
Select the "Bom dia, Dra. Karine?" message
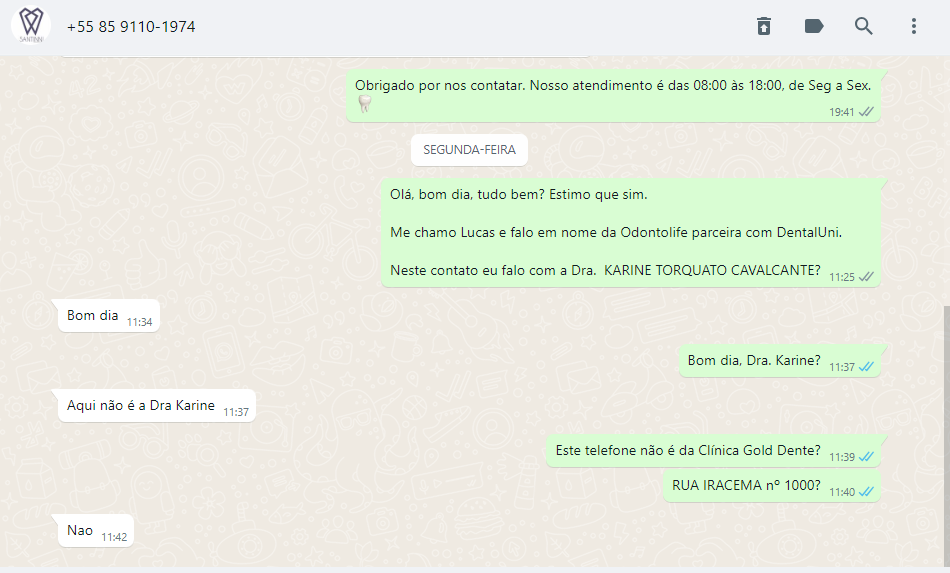point(779,361)
